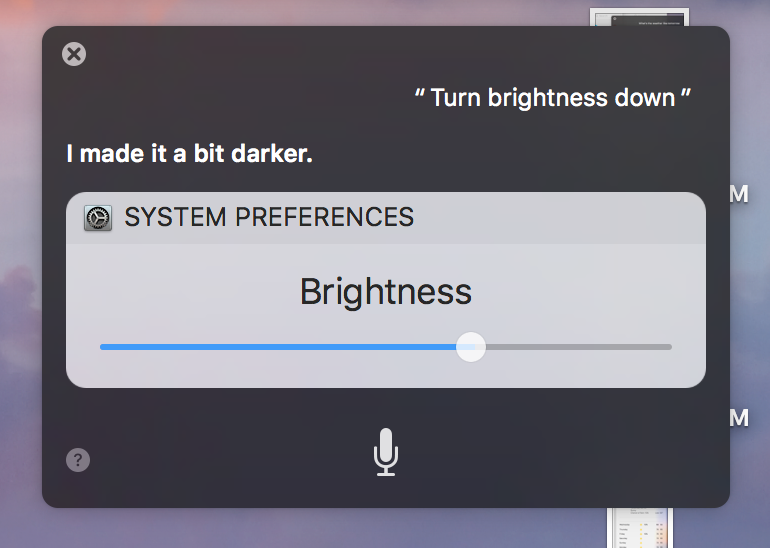The width and height of the screenshot is (770, 548).
Task: Click the System Preferences gear icon
Action: 98,218
